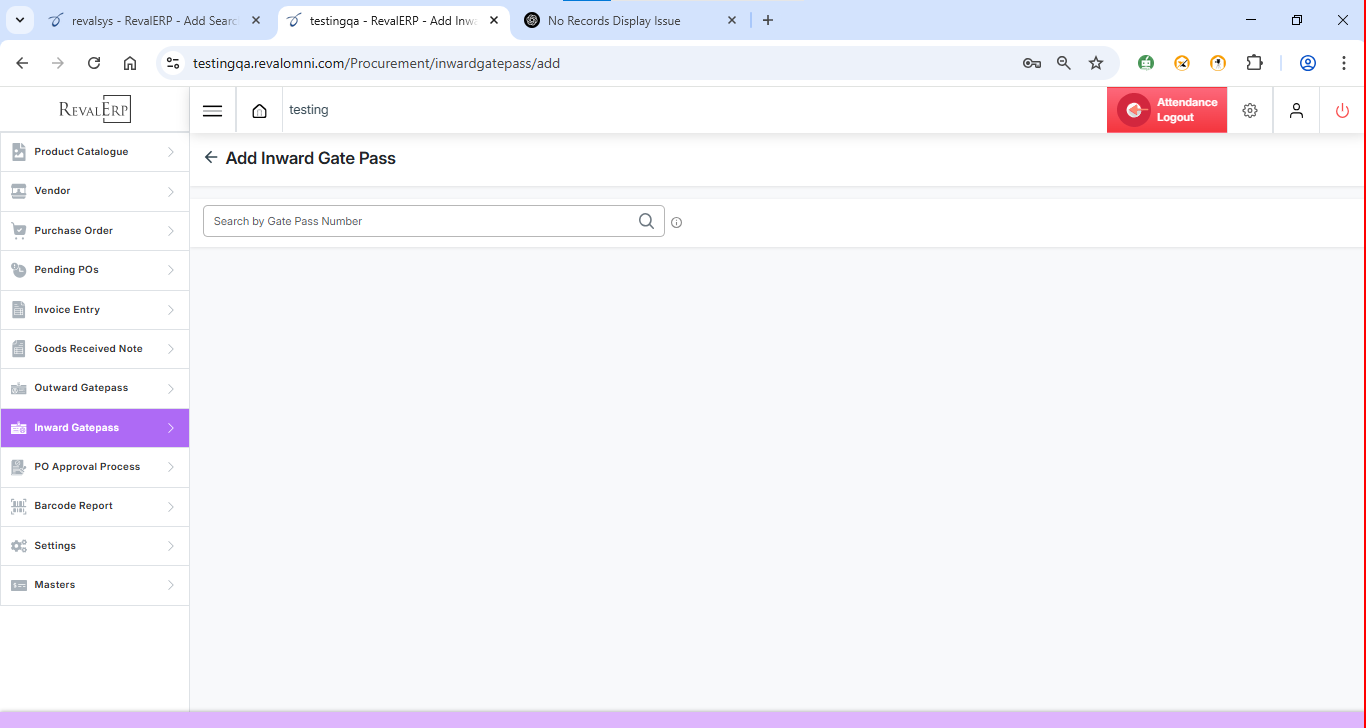1366x728 pixels.
Task: Open the user profile icon
Action: pos(1296,111)
